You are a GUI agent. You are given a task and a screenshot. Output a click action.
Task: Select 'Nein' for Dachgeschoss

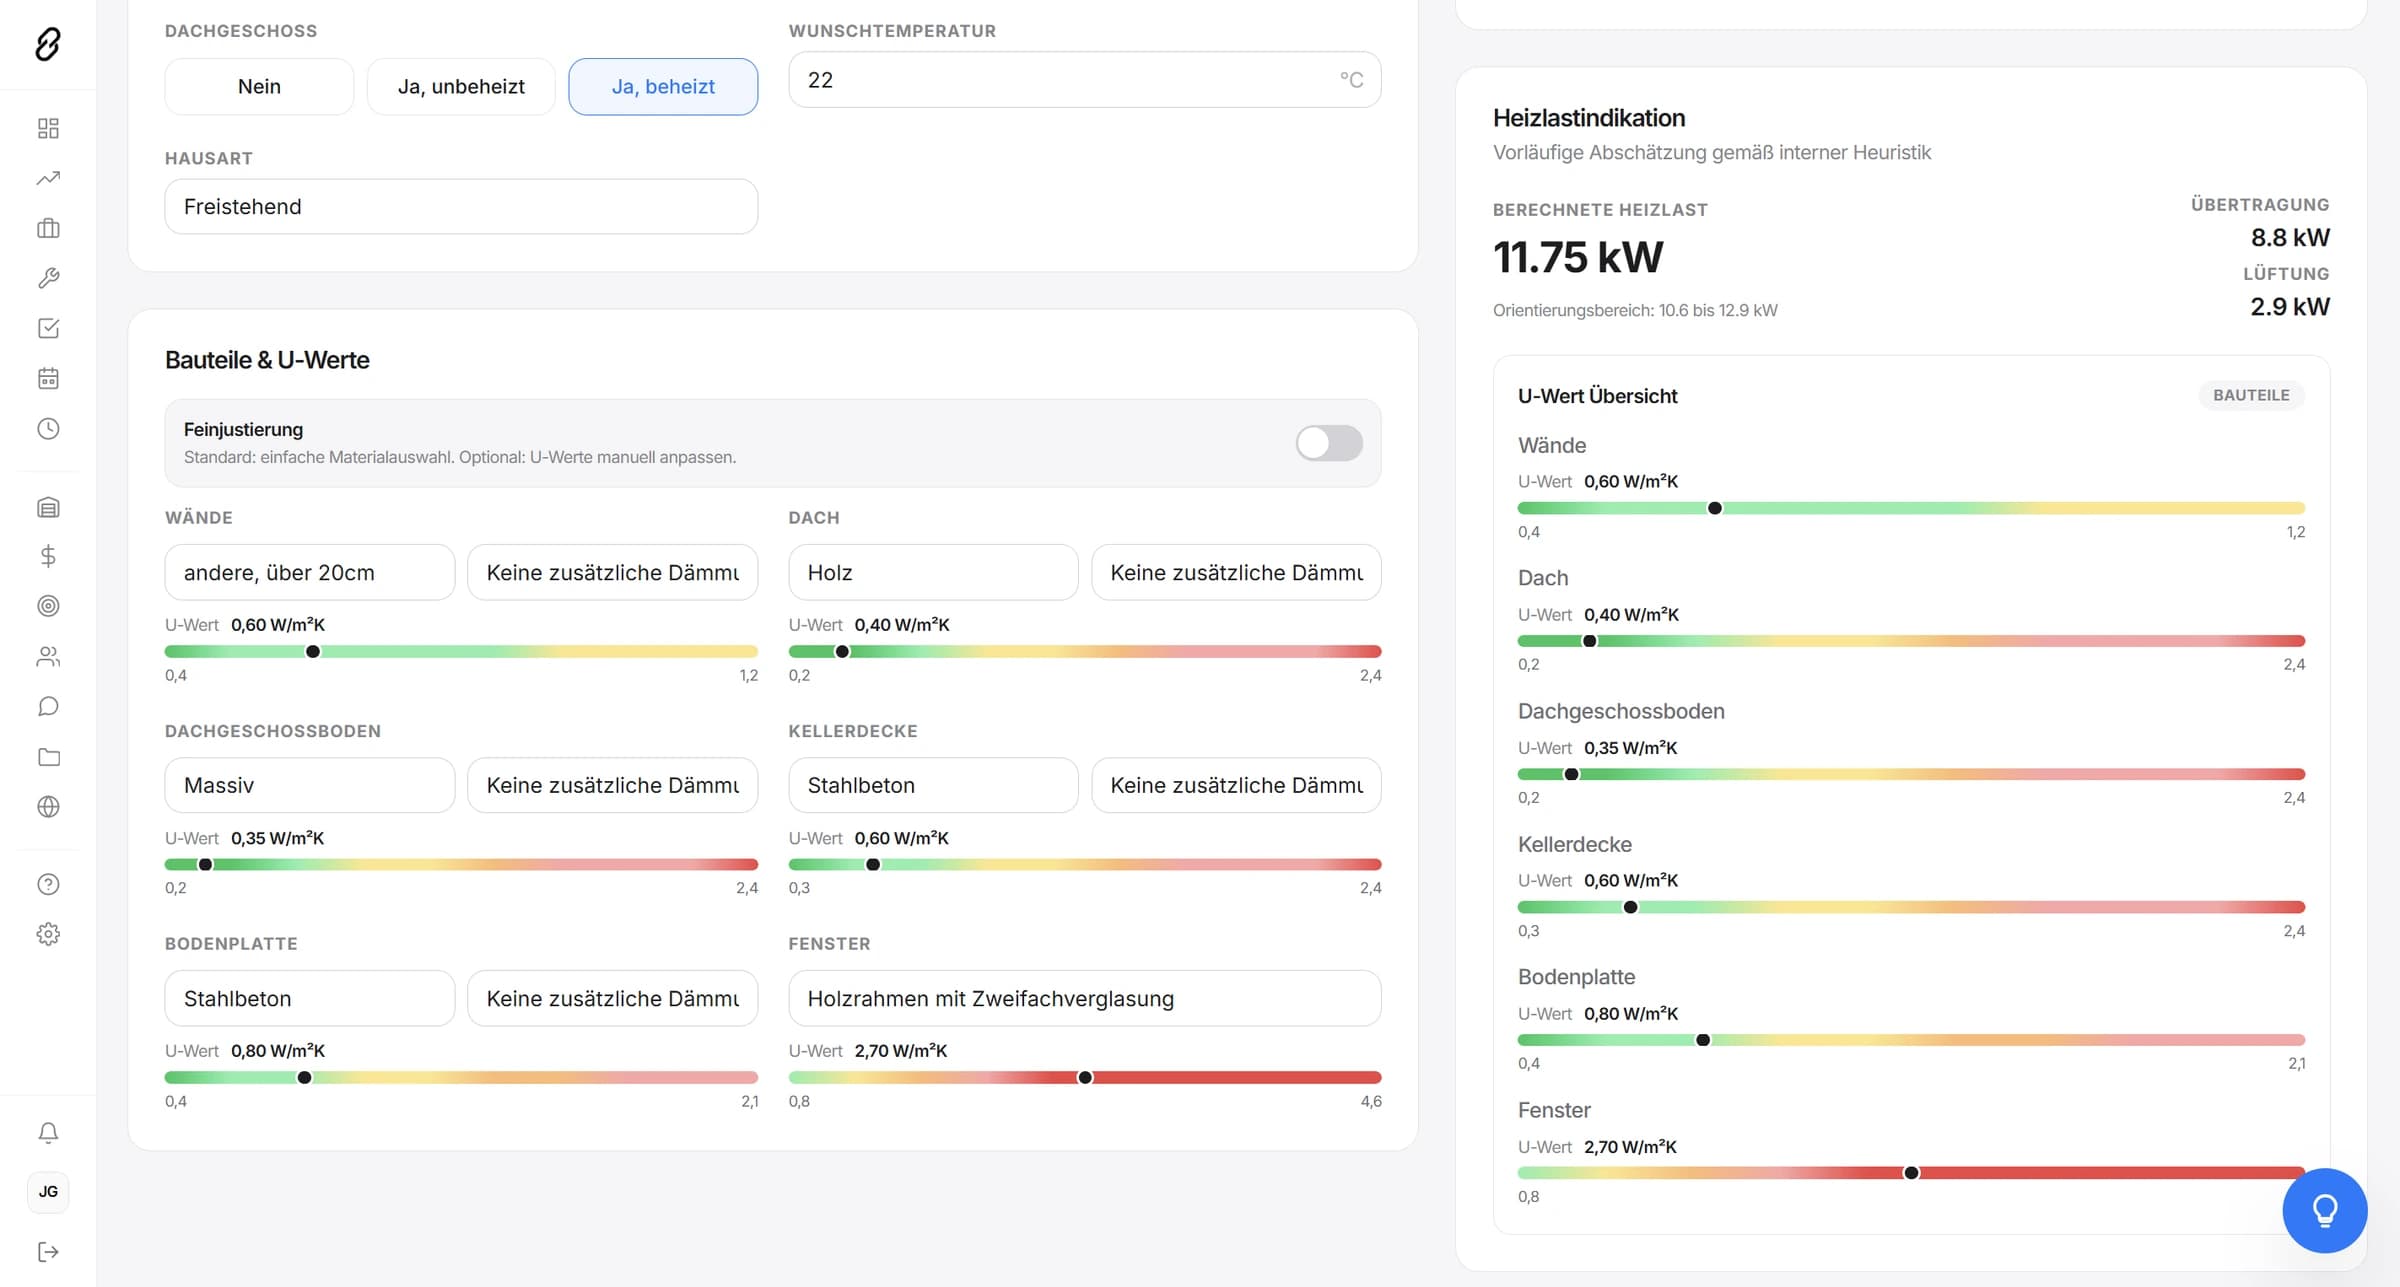click(259, 86)
